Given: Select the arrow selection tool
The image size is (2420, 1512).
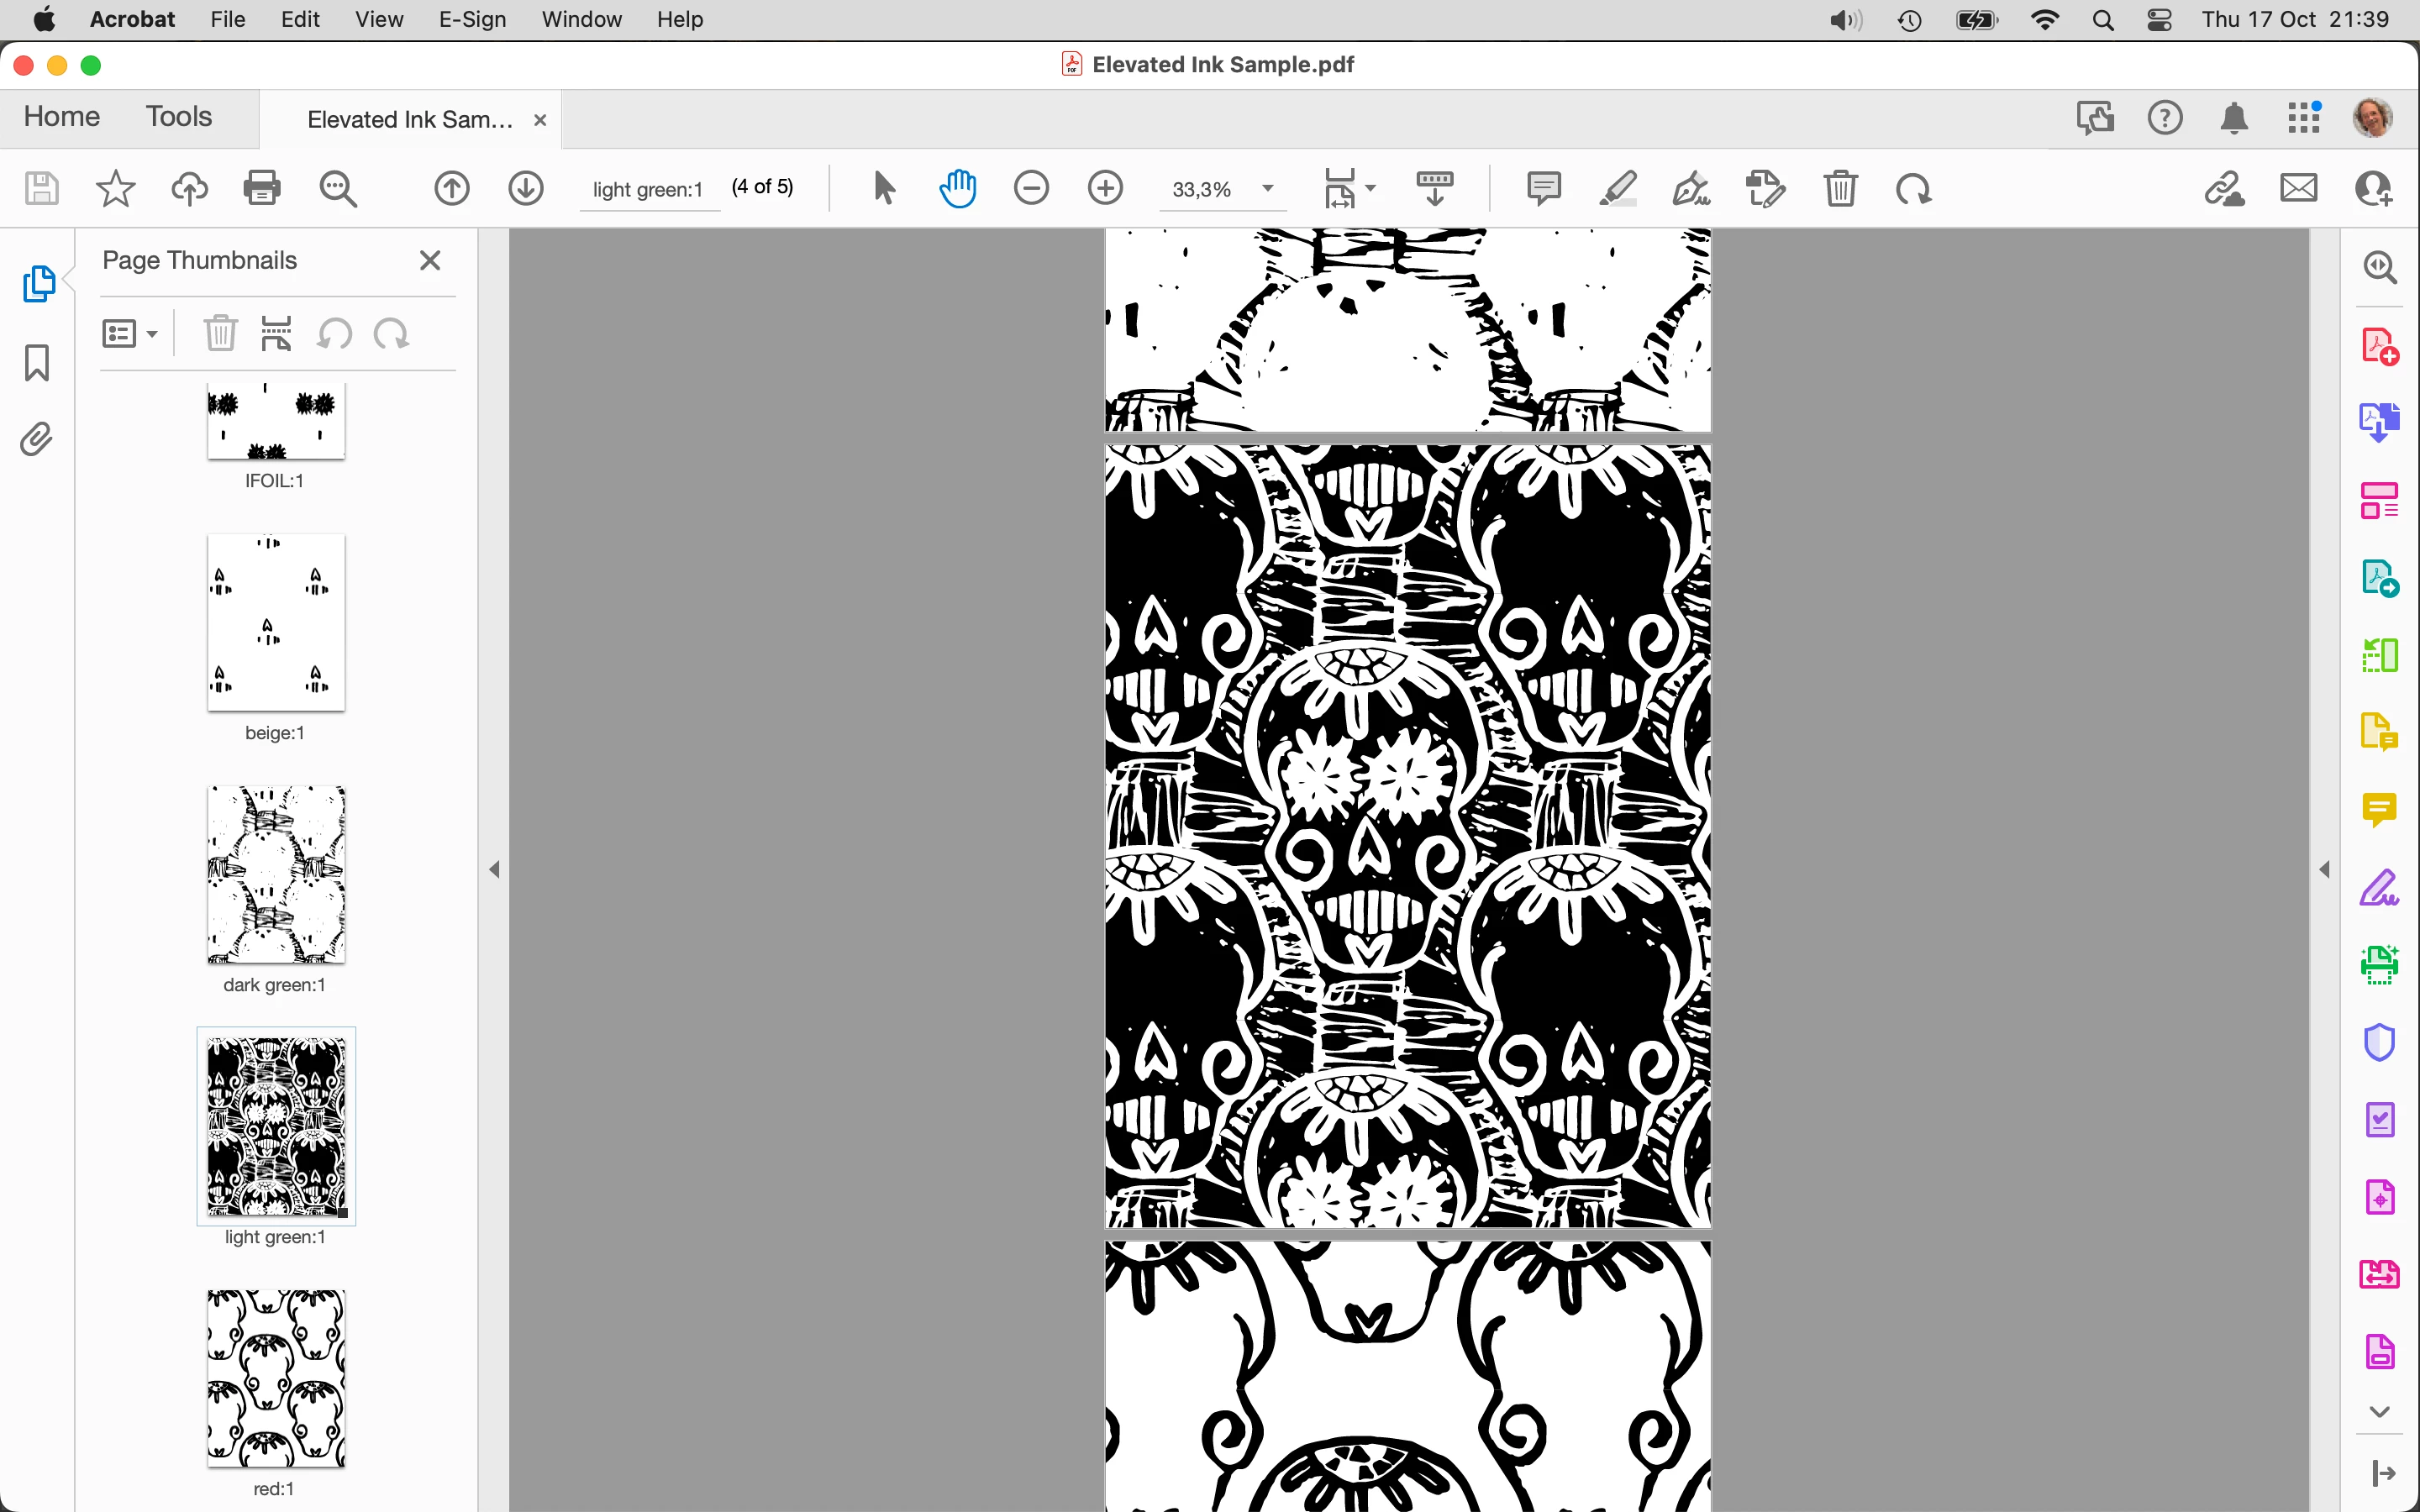Looking at the screenshot, I should 884,188.
